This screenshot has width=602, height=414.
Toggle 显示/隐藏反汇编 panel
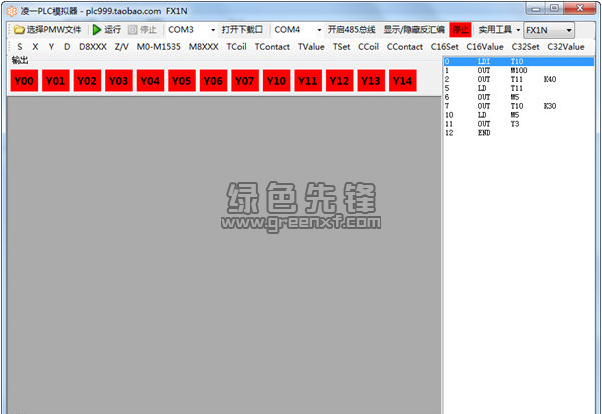coord(414,30)
